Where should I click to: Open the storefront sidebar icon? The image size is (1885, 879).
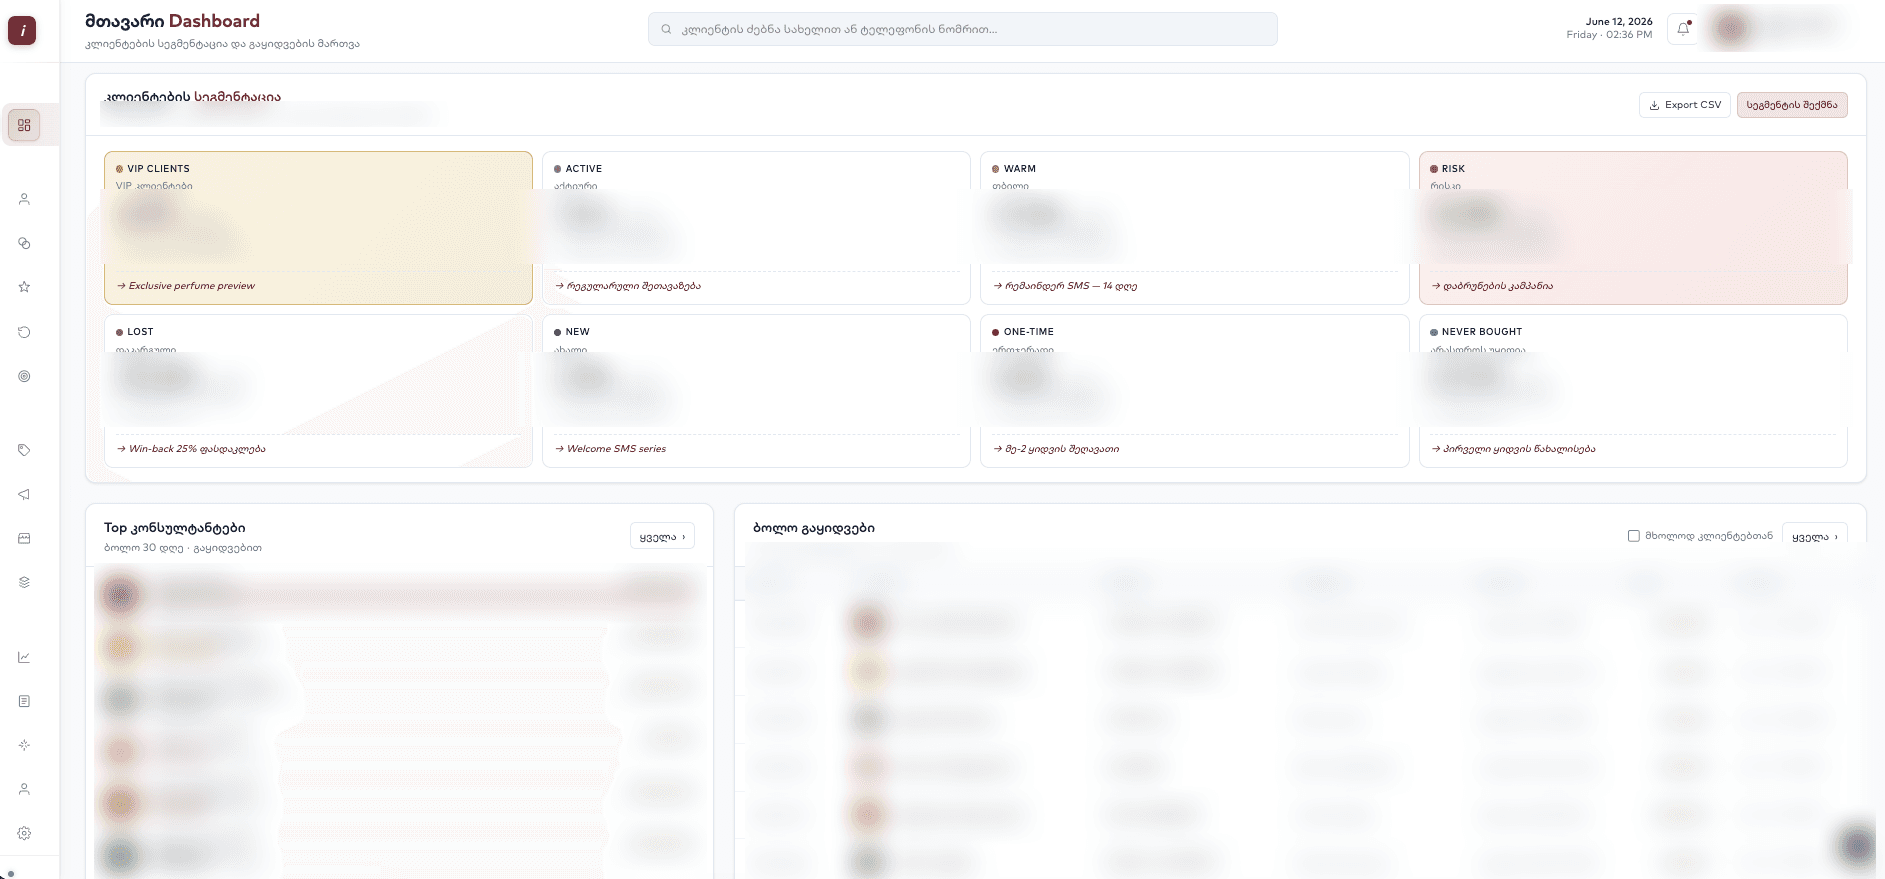pos(24,538)
